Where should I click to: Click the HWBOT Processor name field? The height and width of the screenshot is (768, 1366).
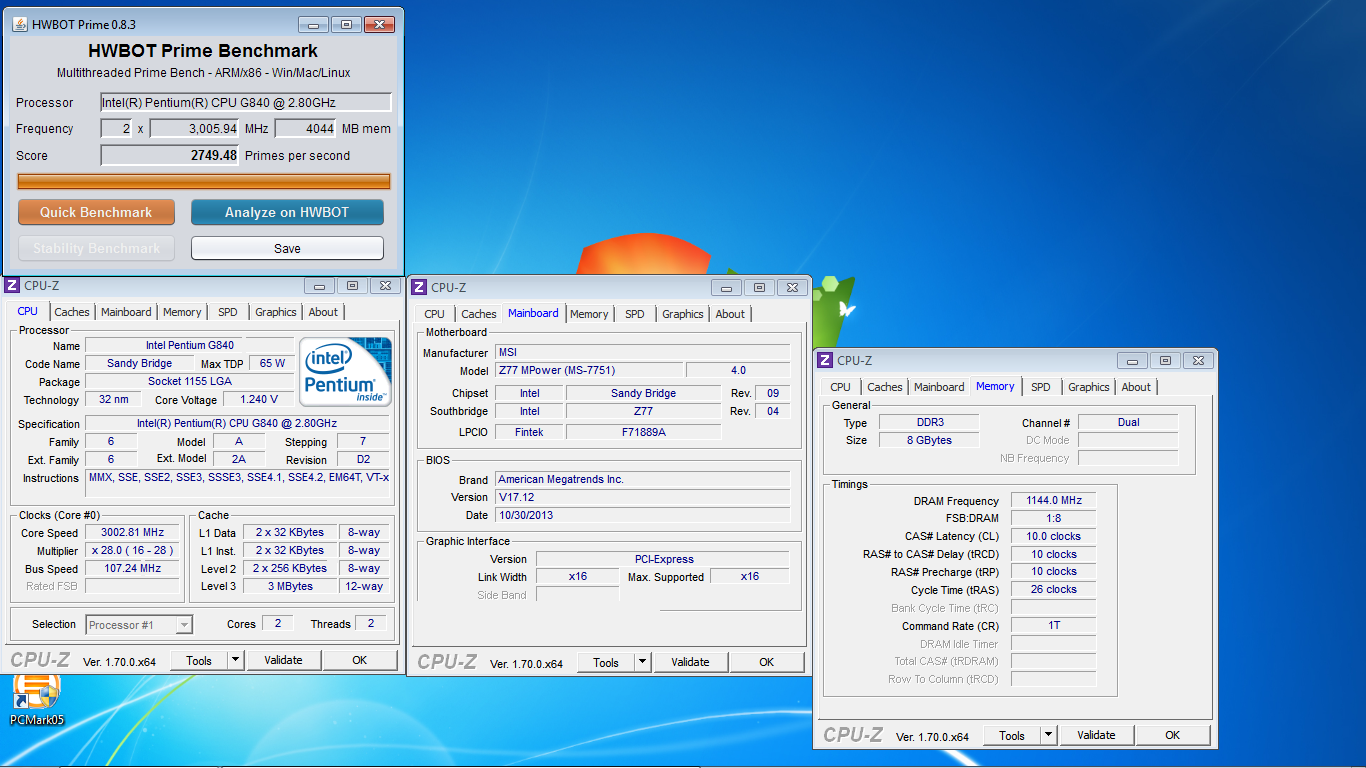(x=246, y=102)
